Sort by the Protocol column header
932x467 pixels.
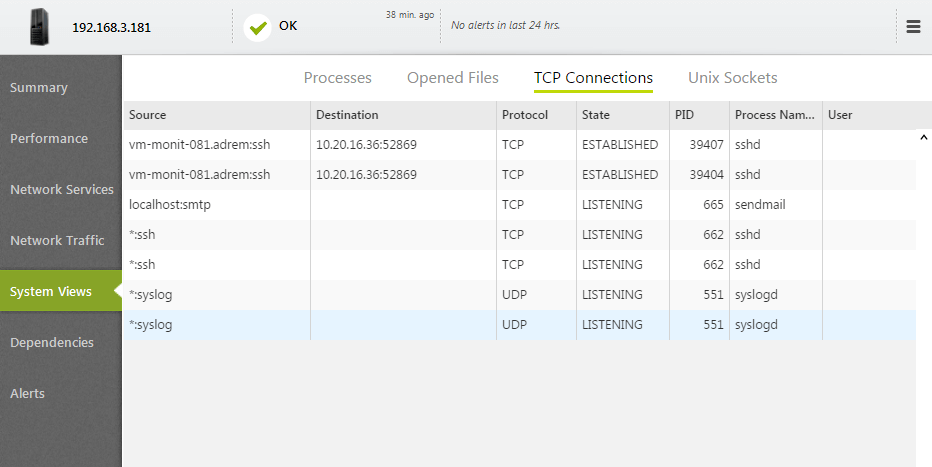[536, 115]
